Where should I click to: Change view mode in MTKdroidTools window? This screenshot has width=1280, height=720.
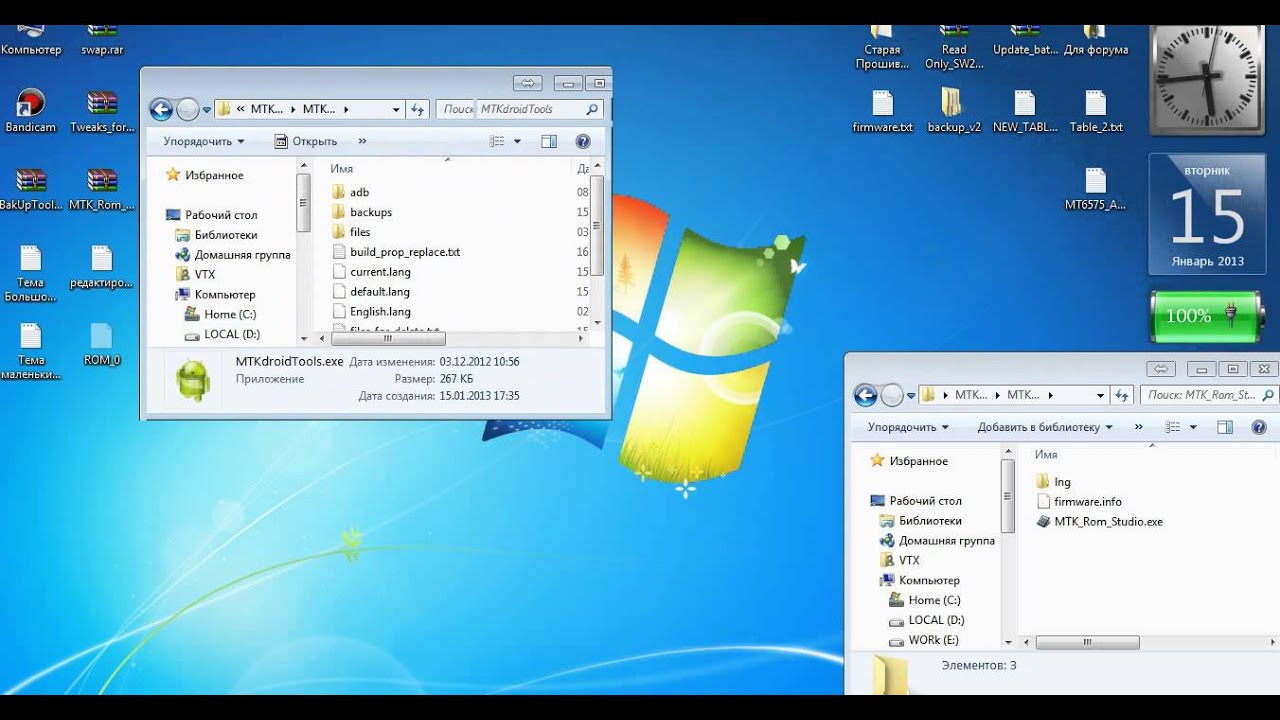pos(497,142)
